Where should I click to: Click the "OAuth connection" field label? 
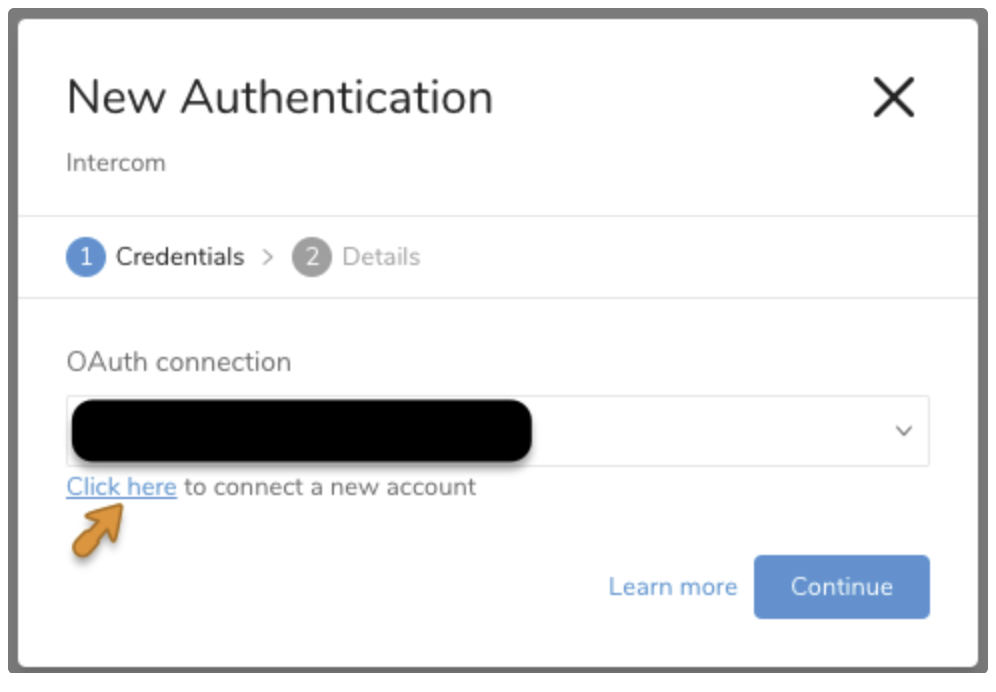tap(179, 362)
